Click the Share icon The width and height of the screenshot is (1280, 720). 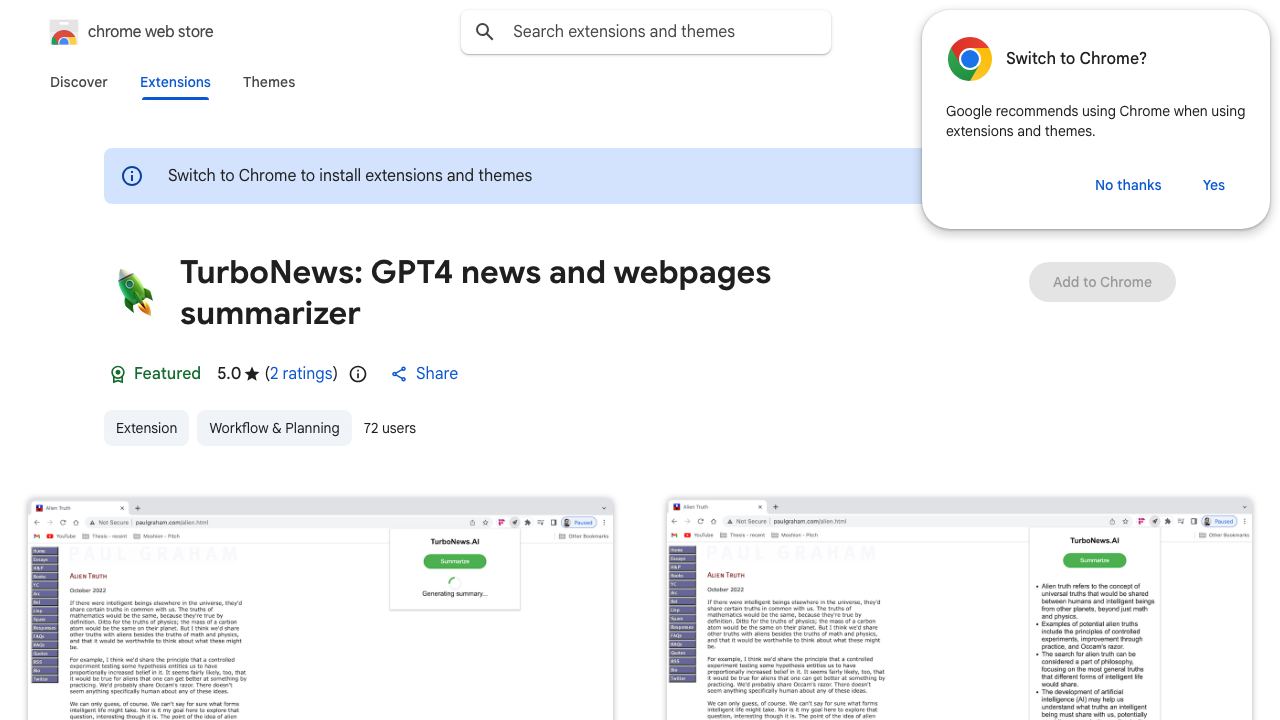(x=399, y=374)
